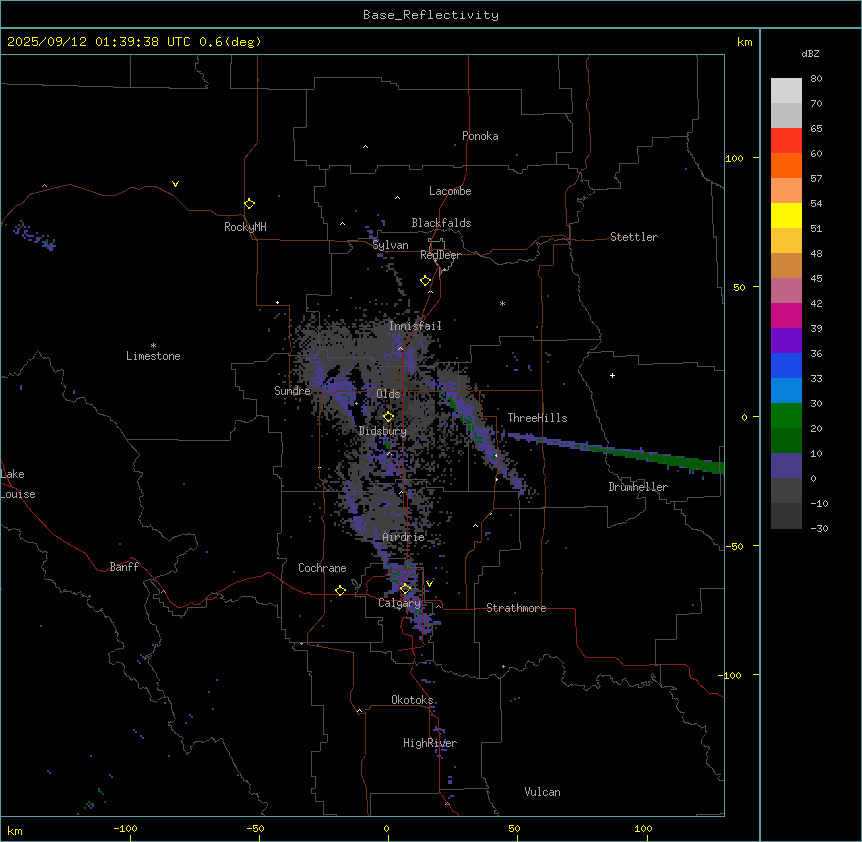Select the yellow 54-51 dBZ legend swatch
The width and height of the screenshot is (862, 842).
click(786, 215)
